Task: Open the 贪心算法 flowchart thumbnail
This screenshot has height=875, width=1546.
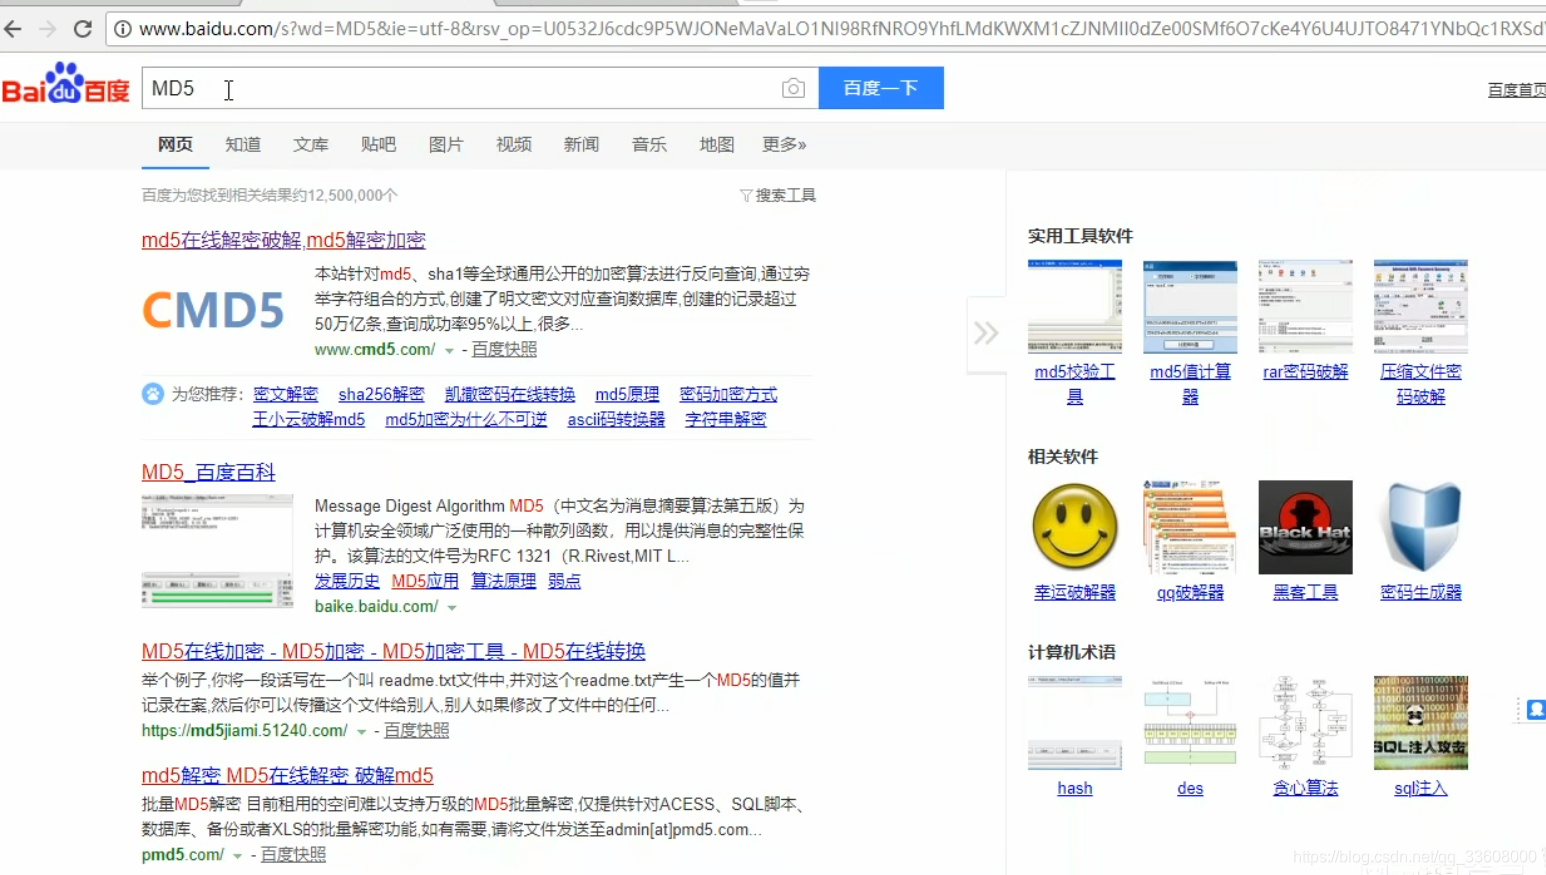Action: pos(1305,722)
